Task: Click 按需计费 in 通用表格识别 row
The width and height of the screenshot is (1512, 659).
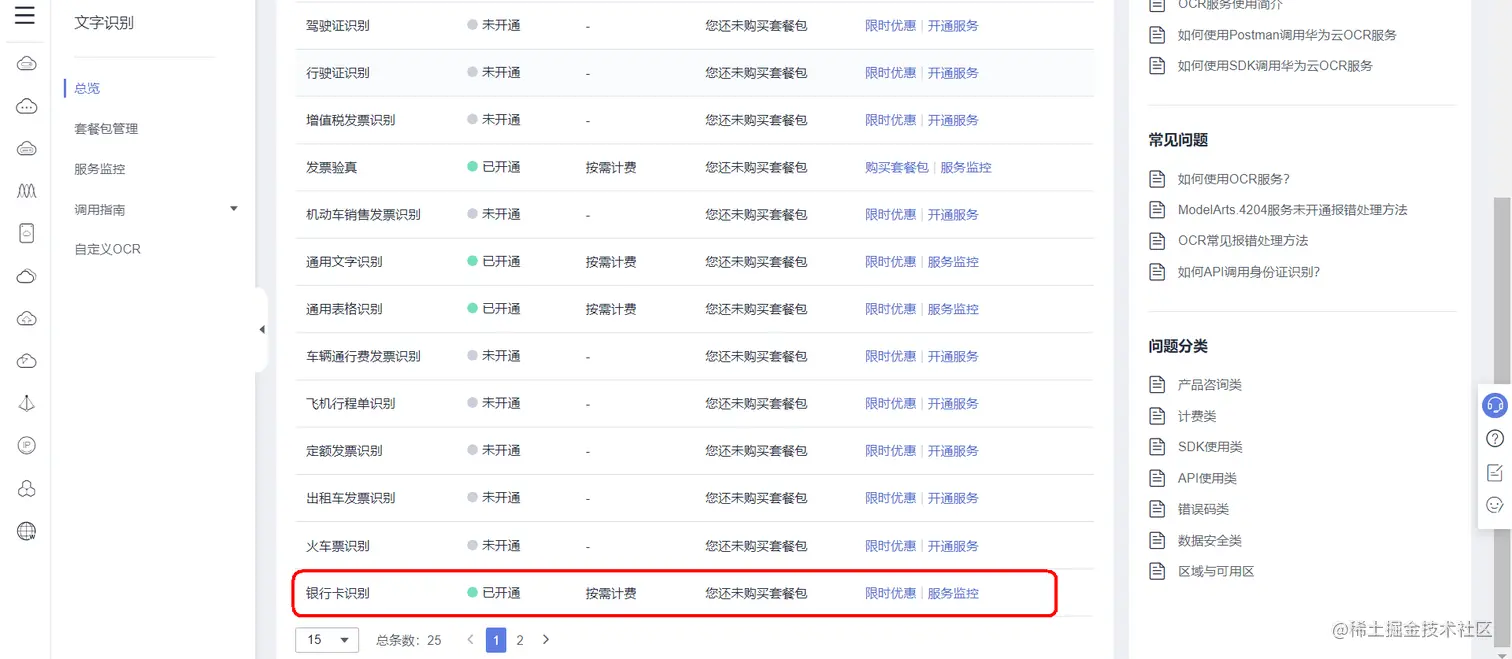Action: point(611,309)
